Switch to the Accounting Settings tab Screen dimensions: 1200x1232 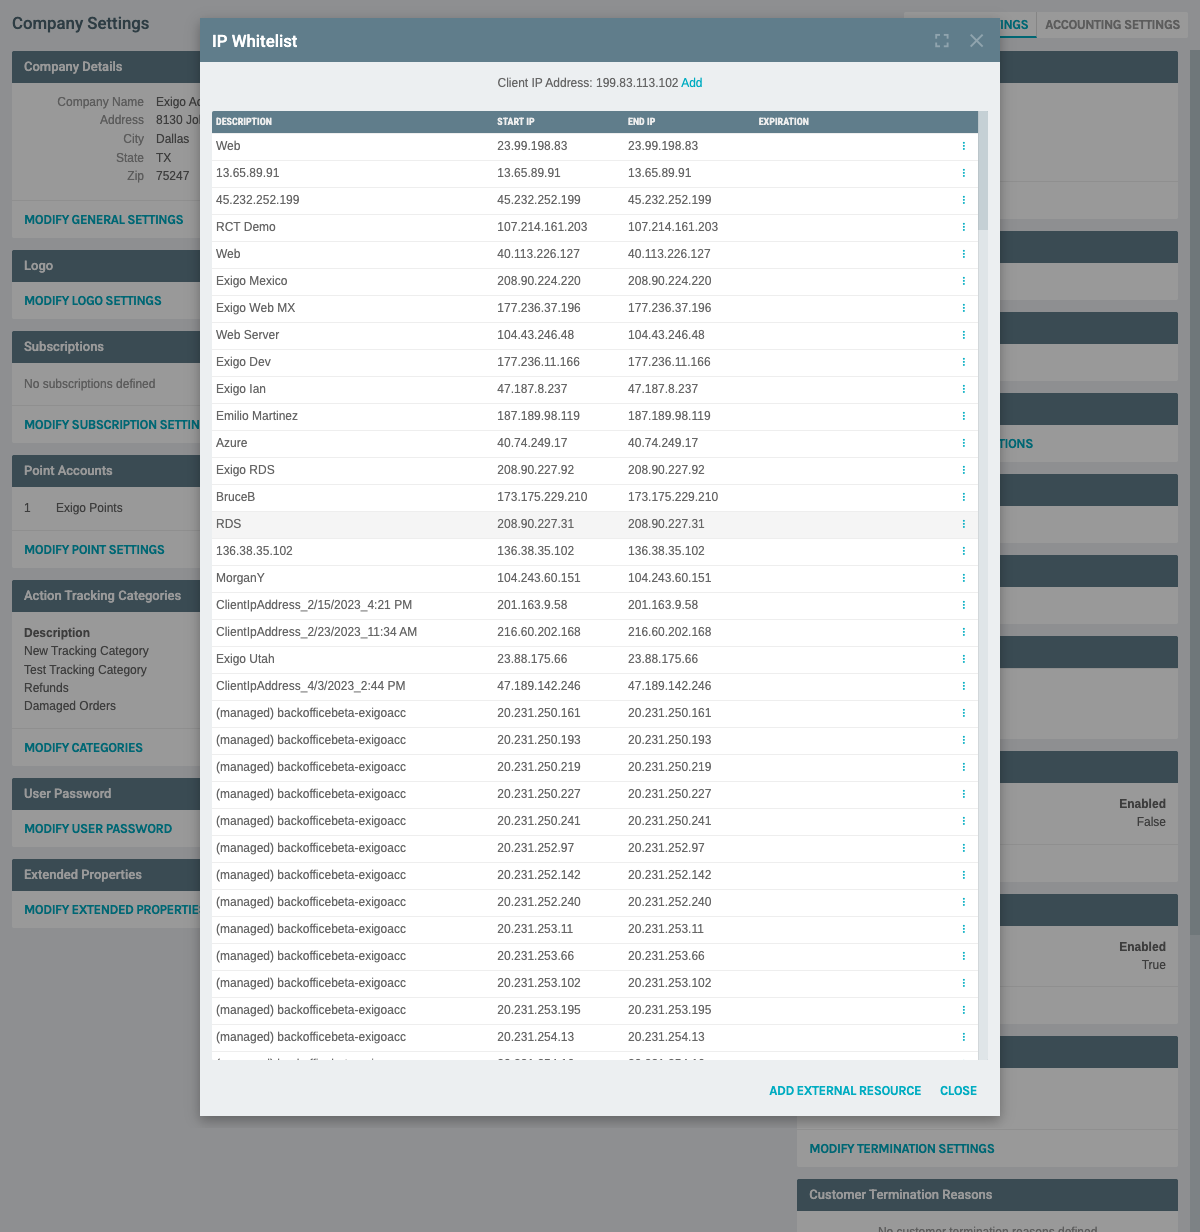(1112, 25)
